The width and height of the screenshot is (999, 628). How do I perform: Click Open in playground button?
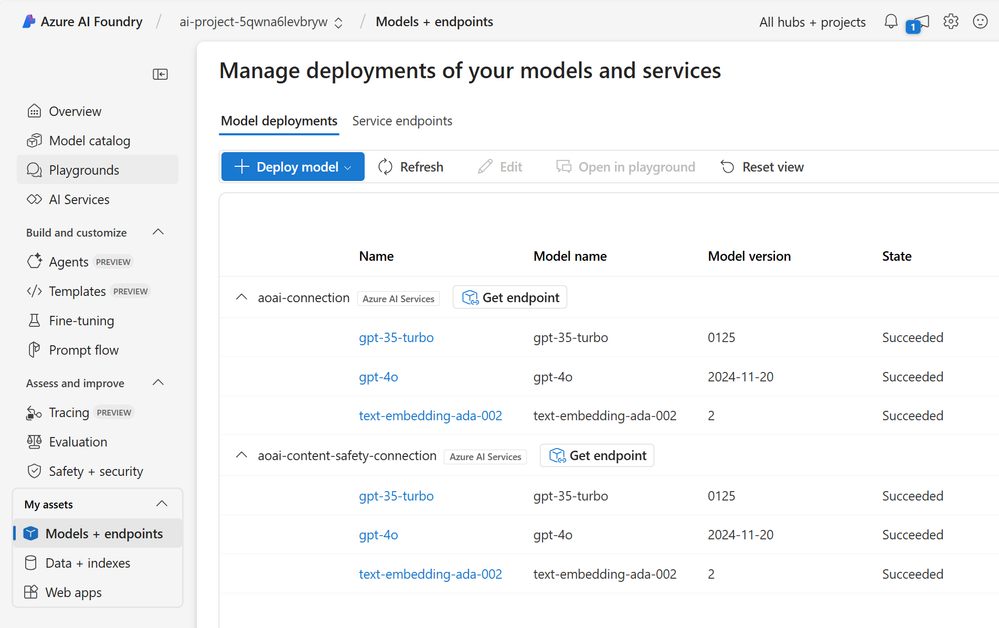tap(626, 167)
